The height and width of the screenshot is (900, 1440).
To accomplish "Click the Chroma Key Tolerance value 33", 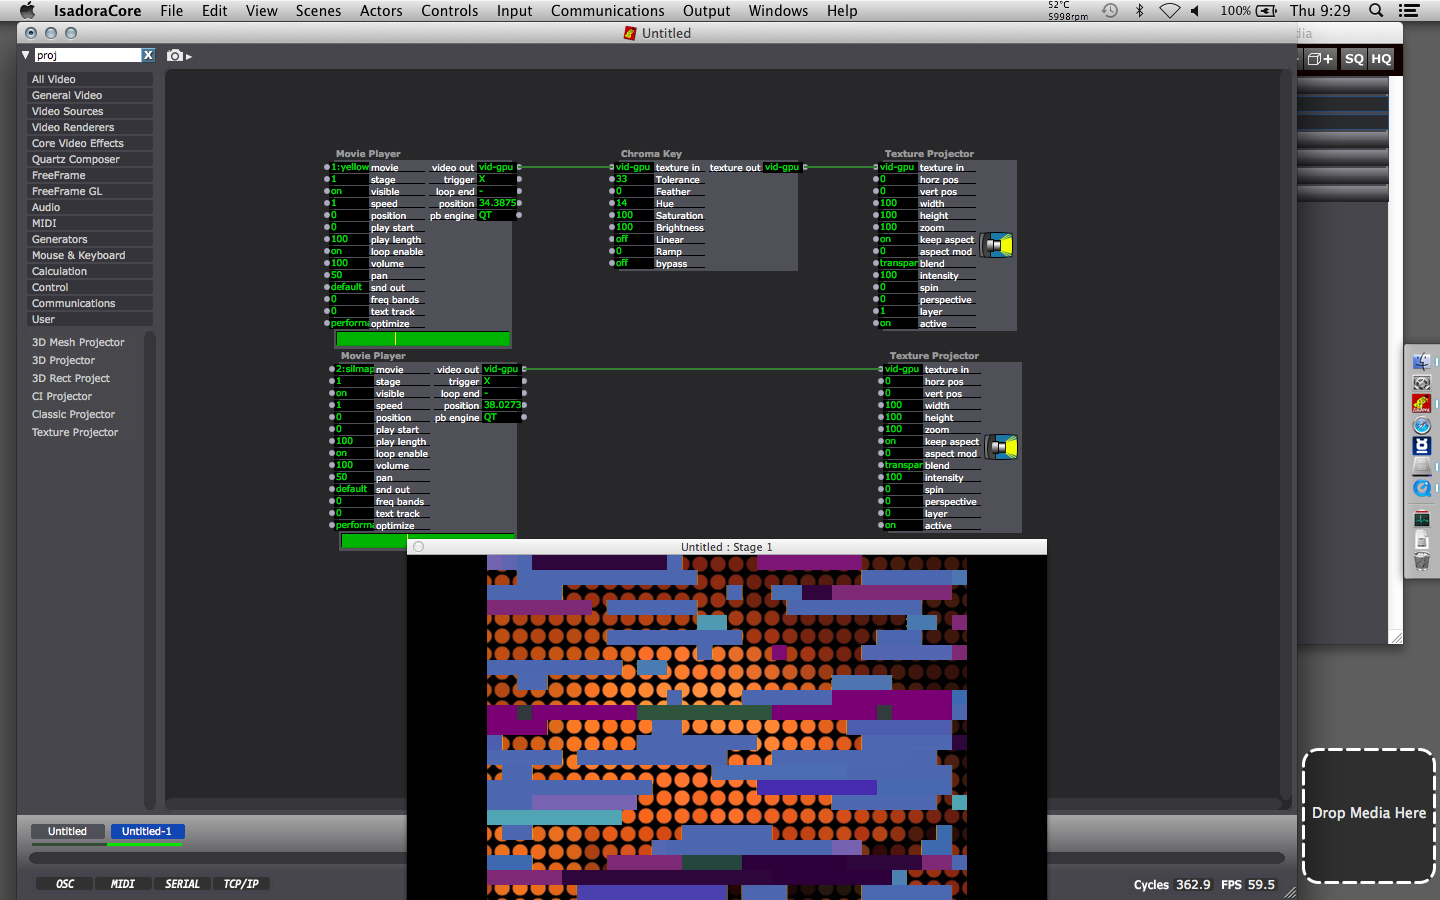I will click(x=634, y=180).
